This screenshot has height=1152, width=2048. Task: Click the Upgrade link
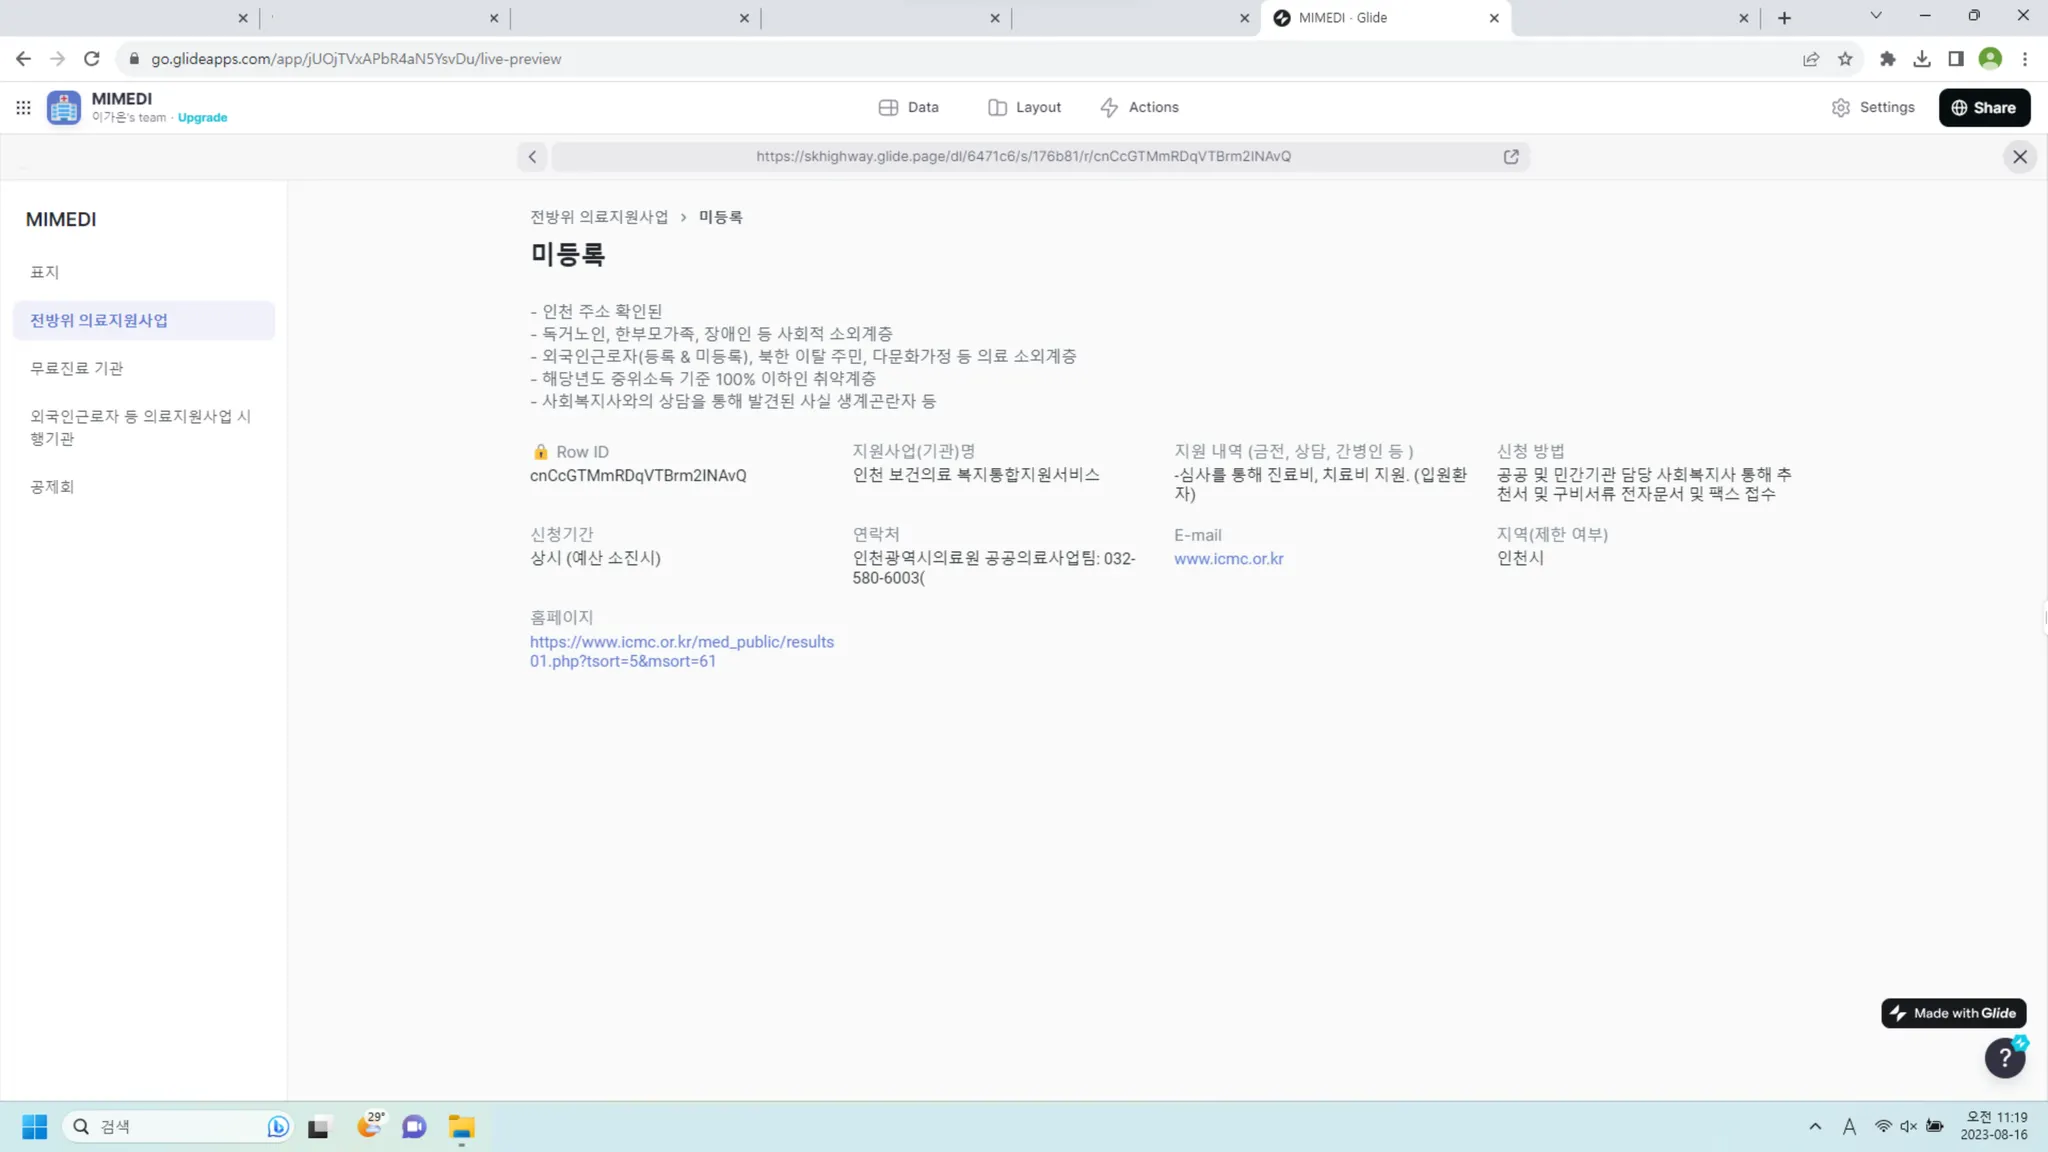click(x=202, y=118)
